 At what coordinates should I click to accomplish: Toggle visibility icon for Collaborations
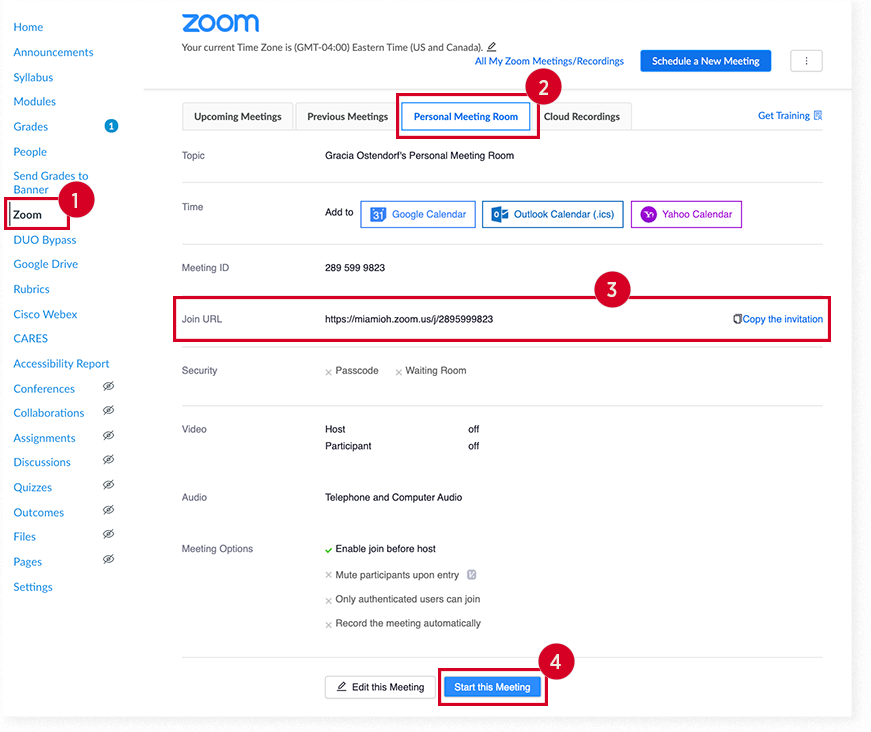point(108,411)
